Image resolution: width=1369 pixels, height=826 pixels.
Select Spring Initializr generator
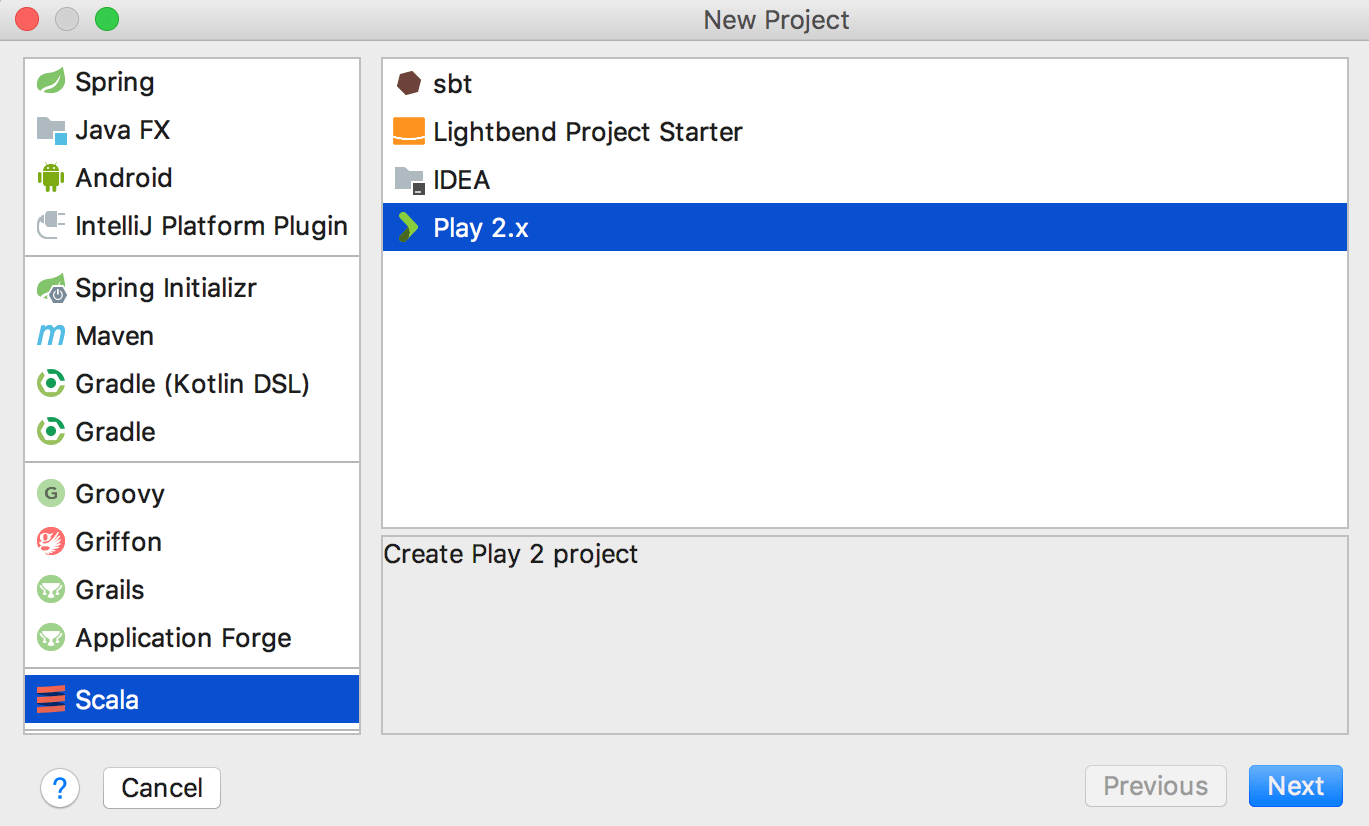click(x=166, y=288)
